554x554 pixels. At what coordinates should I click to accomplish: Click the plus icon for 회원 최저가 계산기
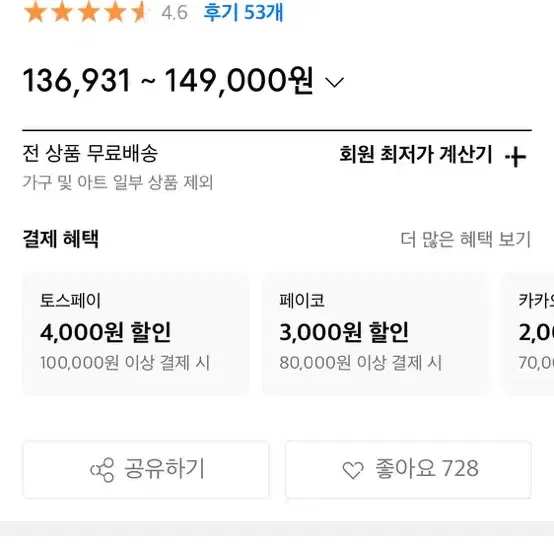coord(515,157)
